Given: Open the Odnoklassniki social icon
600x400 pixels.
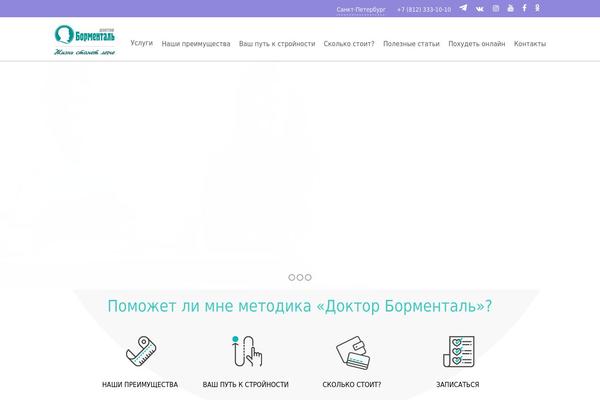Looking at the screenshot, I should pos(537,8).
